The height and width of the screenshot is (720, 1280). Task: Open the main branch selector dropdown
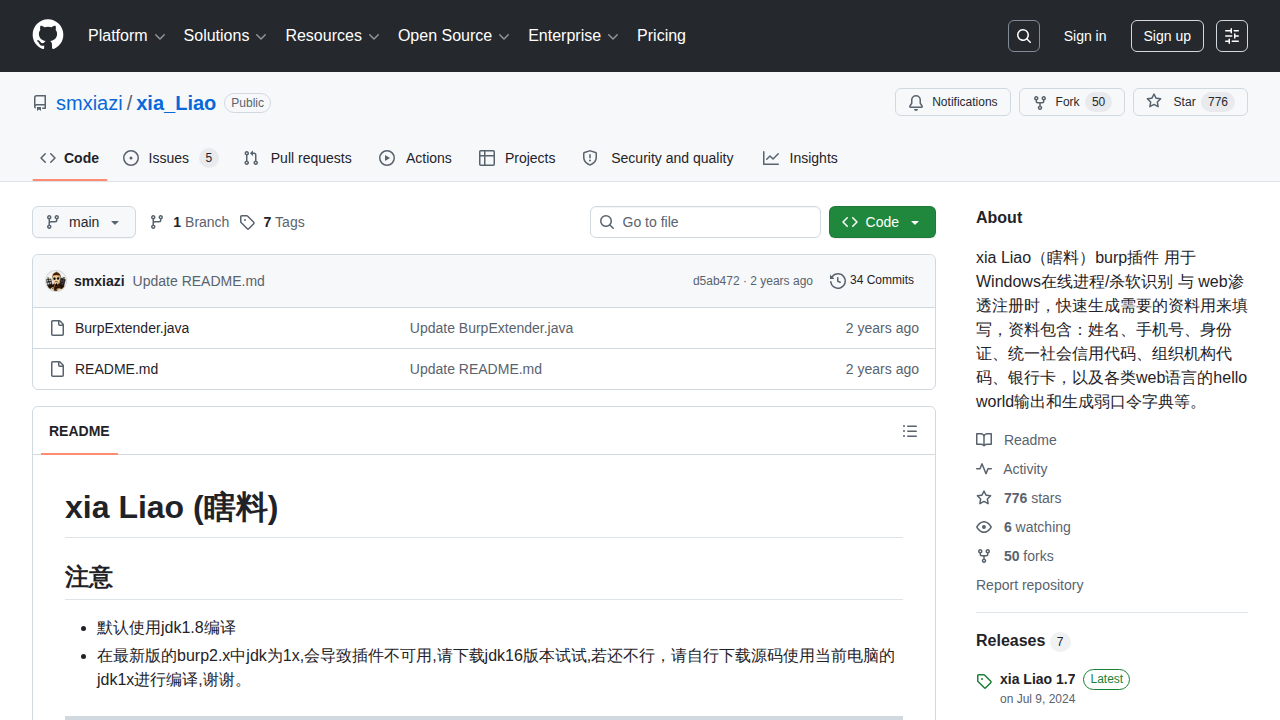coord(84,222)
